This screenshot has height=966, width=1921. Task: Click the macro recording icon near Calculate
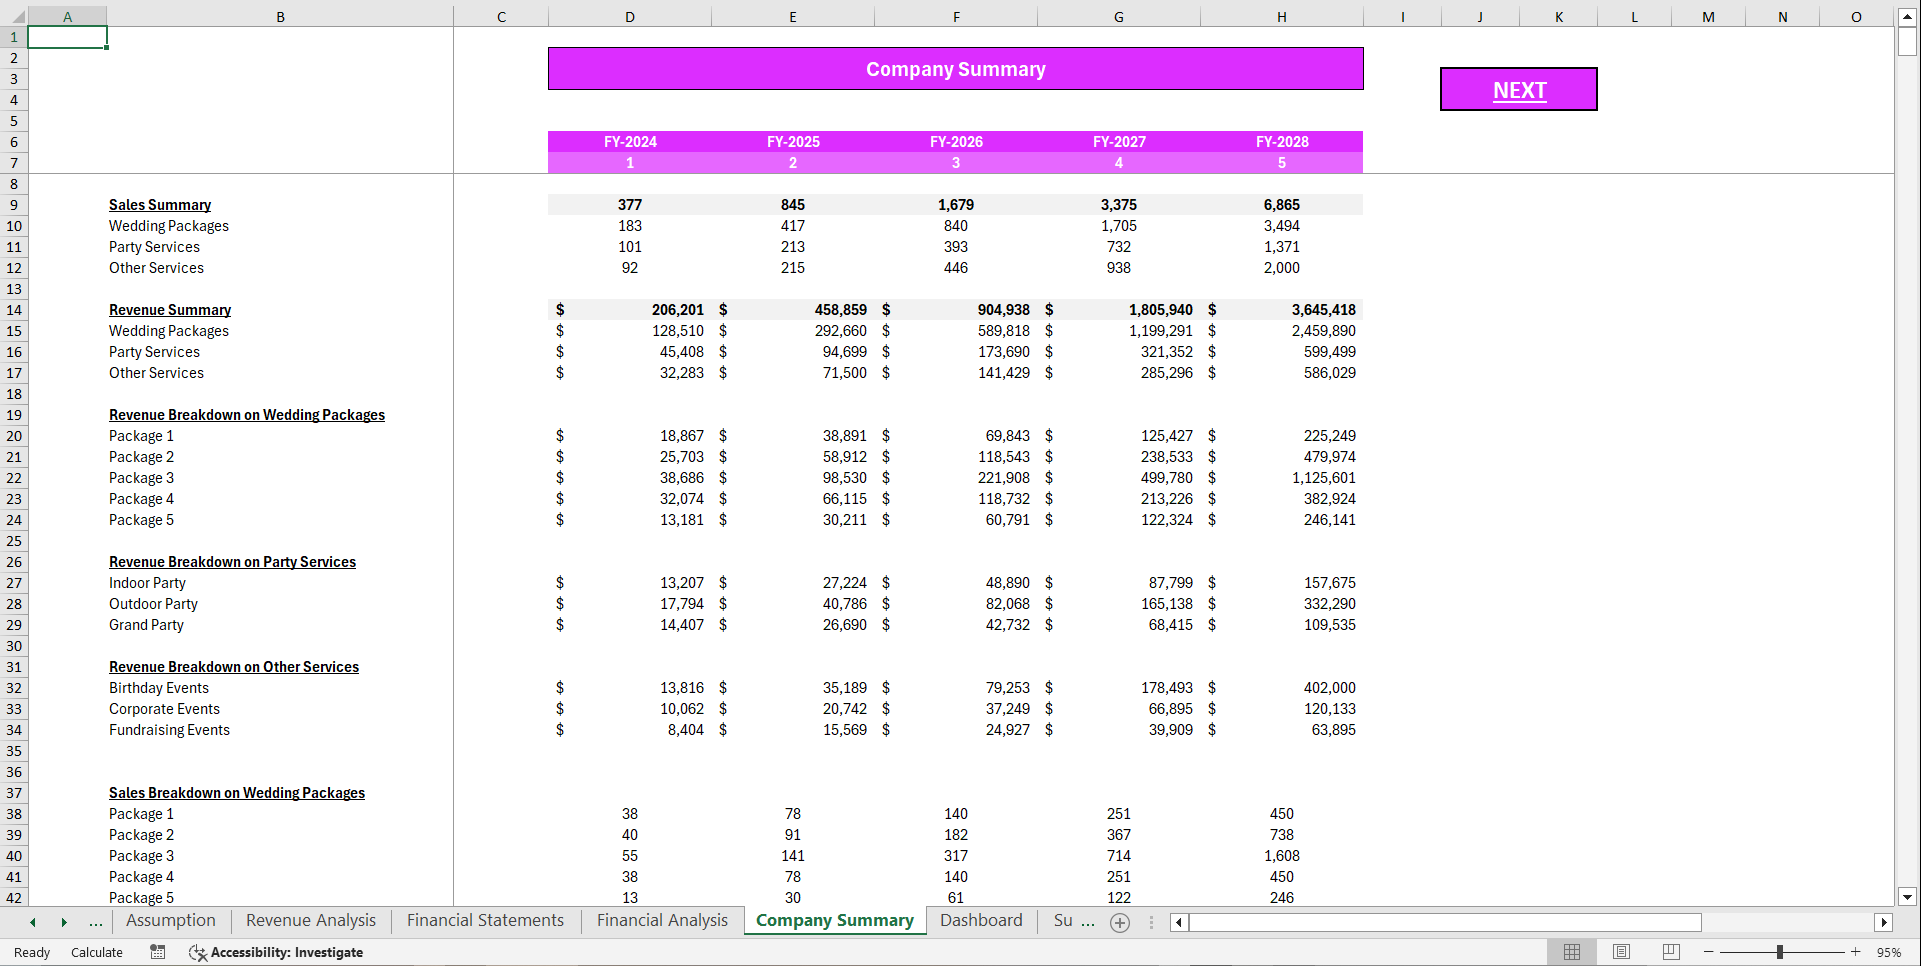coord(157,952)
